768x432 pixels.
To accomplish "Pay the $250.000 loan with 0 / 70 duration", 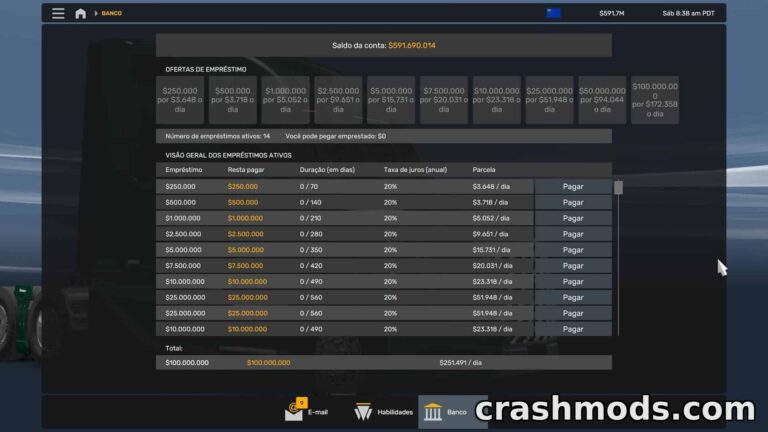I will 573,187.
